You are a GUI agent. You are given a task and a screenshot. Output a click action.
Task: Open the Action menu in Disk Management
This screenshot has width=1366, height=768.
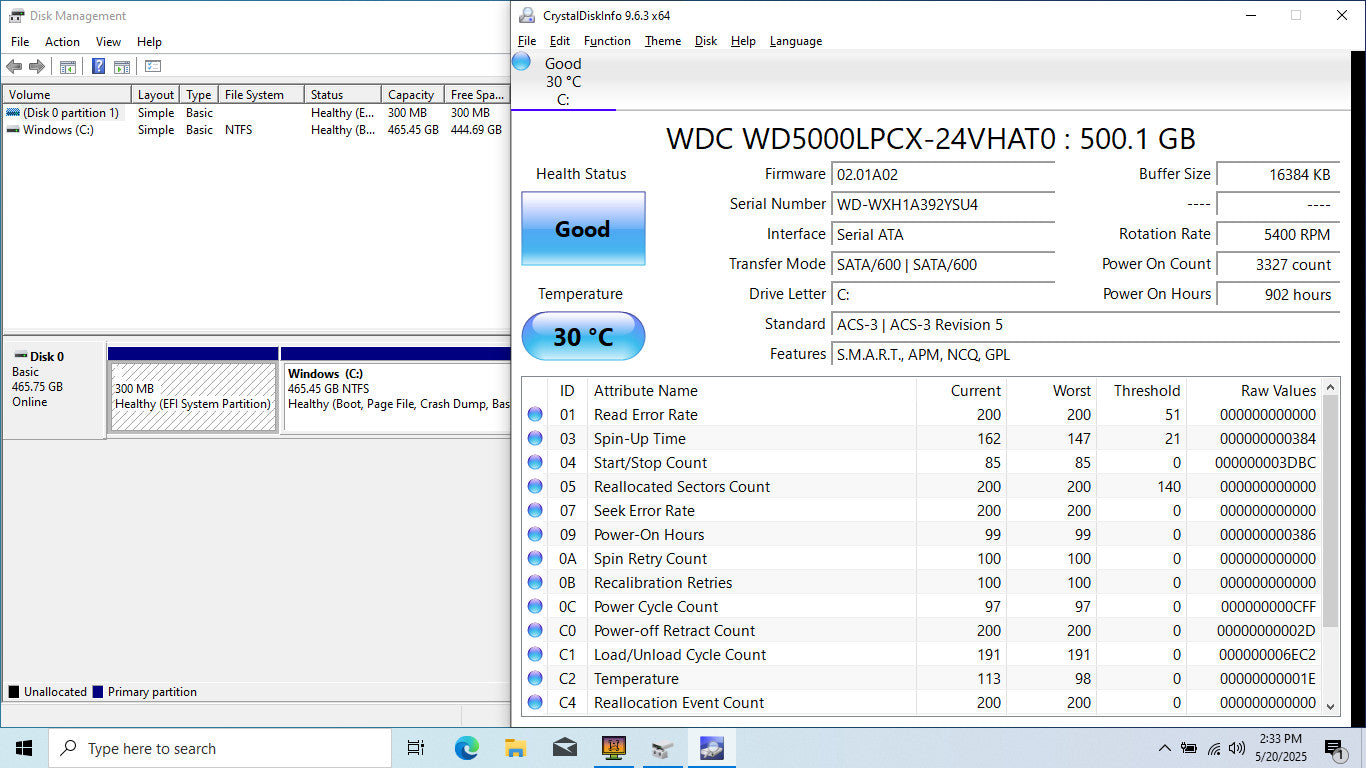[62, 42]
